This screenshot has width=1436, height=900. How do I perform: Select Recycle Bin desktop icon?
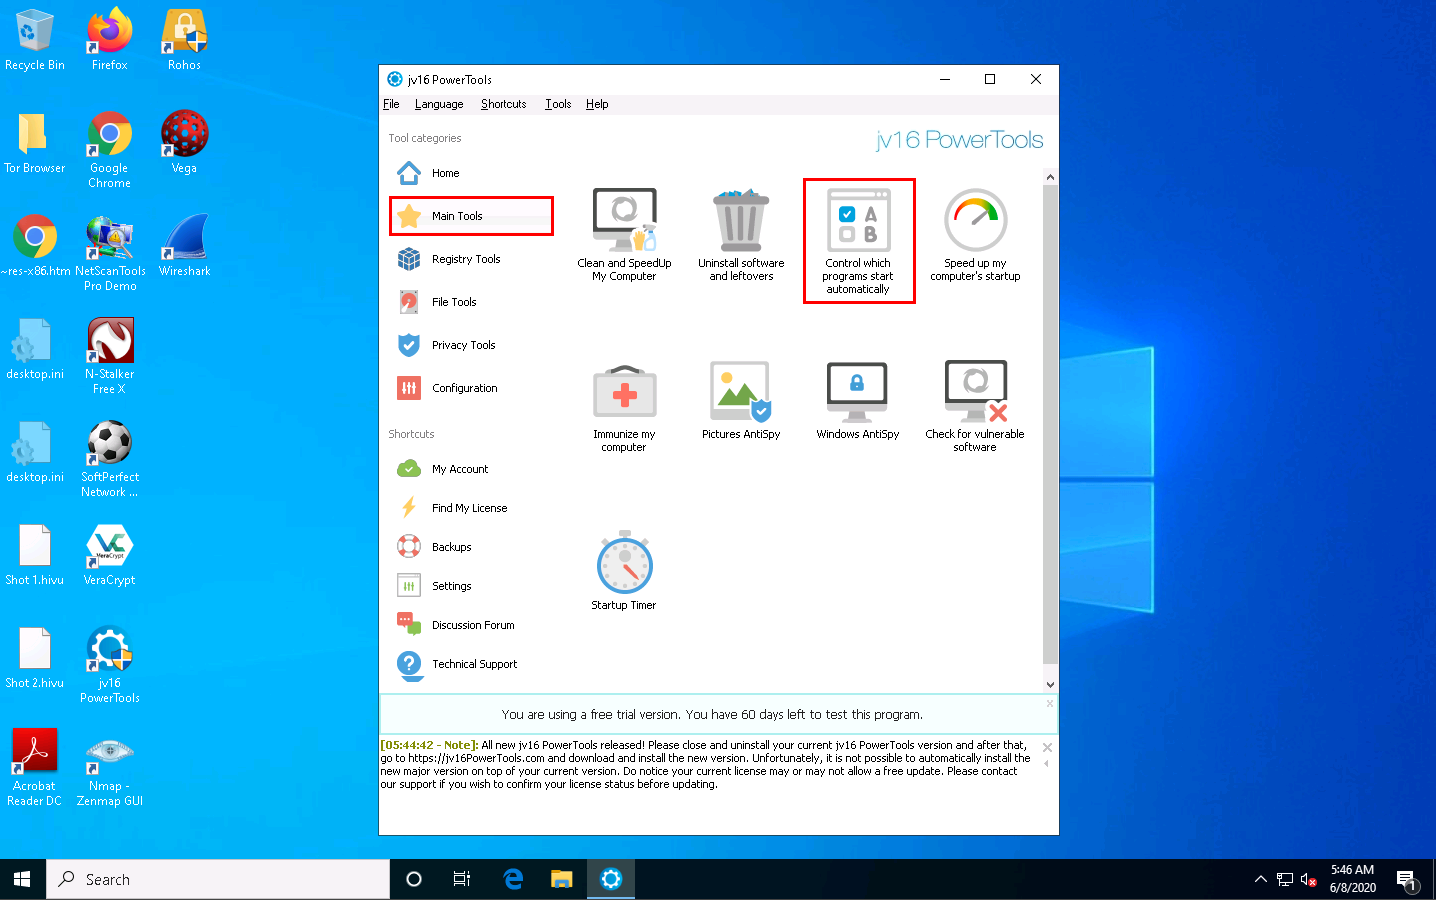click(x=35, y=40)
